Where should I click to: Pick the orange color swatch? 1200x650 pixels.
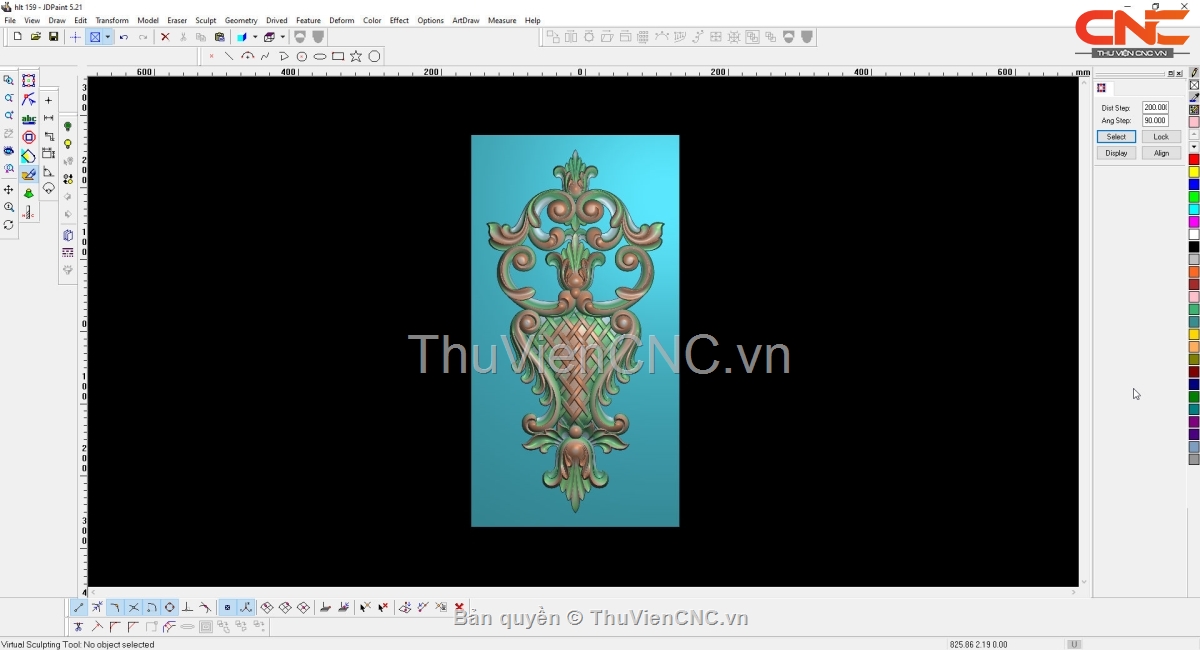(x=1194, y=272)
